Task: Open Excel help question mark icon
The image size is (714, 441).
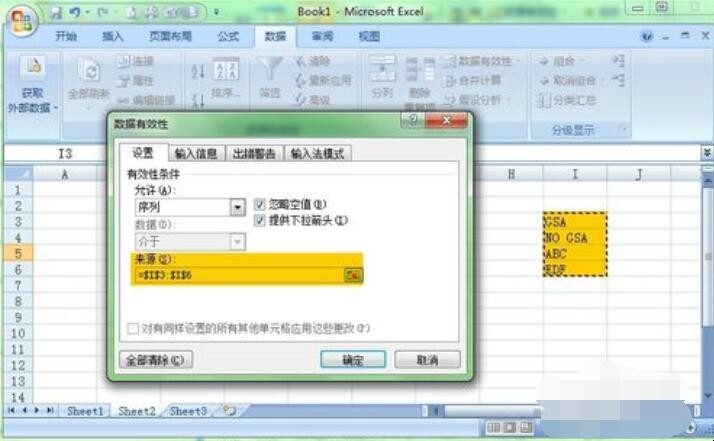Action: click(646, 36)
